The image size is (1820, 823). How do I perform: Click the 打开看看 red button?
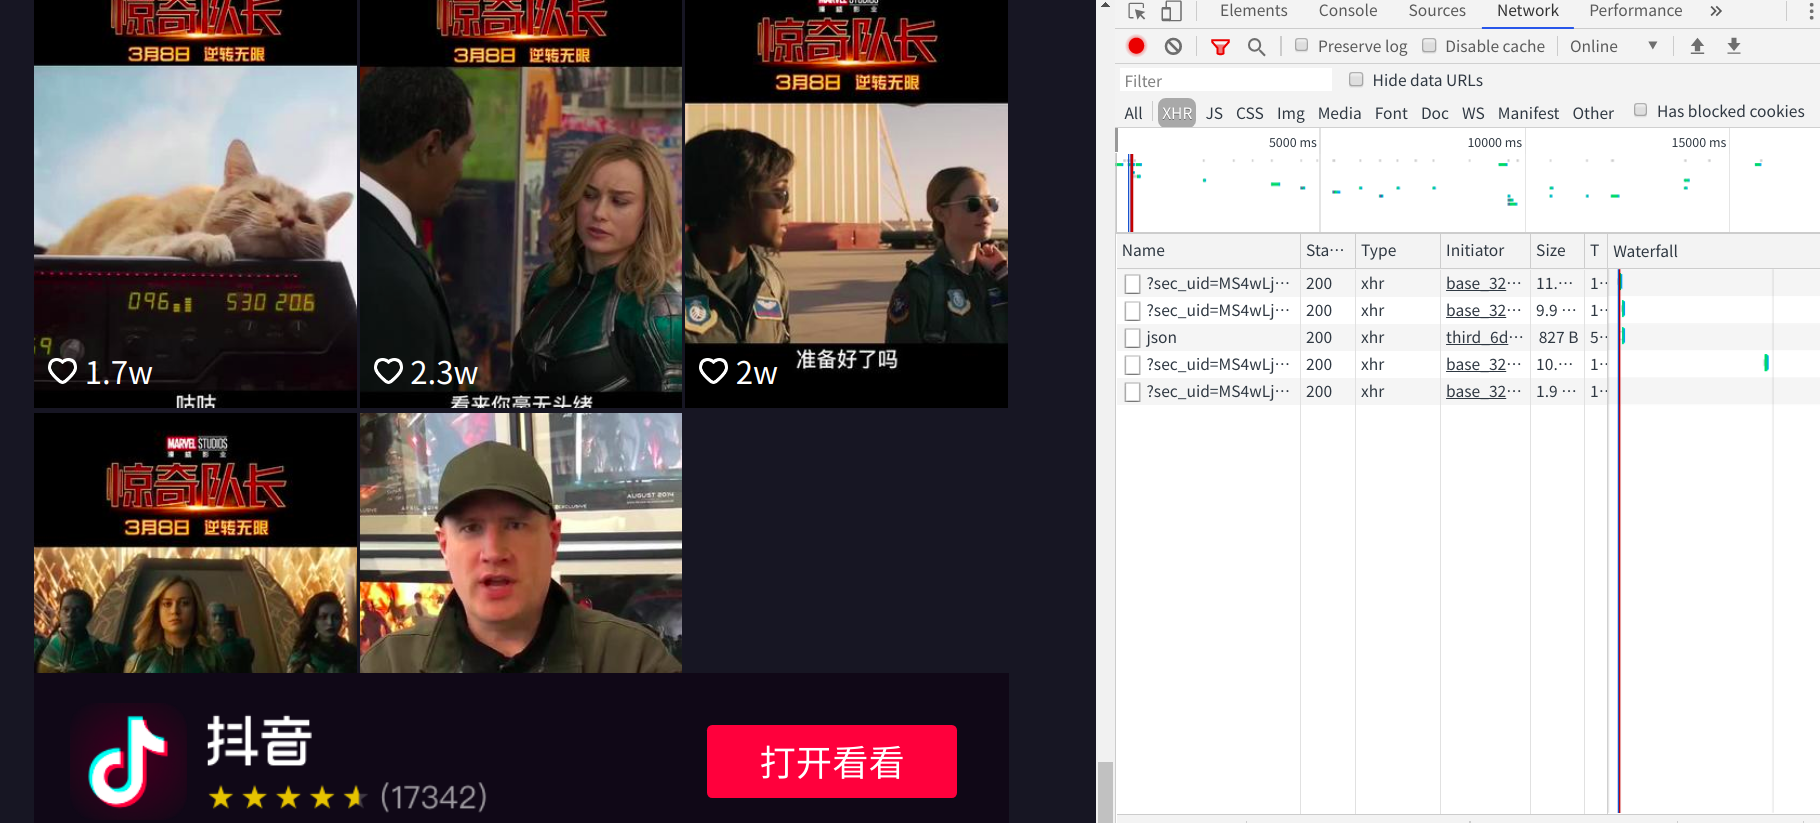click(831, 762)
